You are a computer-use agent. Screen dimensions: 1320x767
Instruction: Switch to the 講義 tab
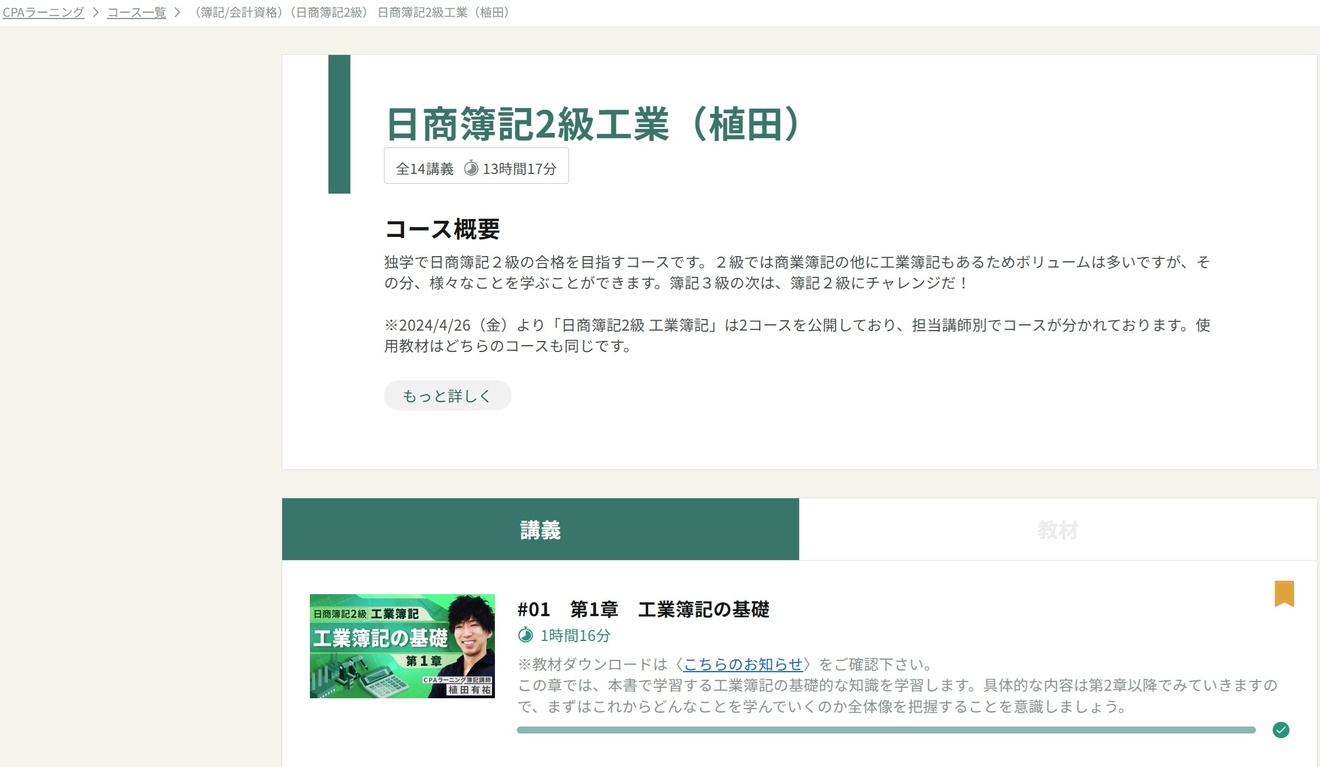540,529
